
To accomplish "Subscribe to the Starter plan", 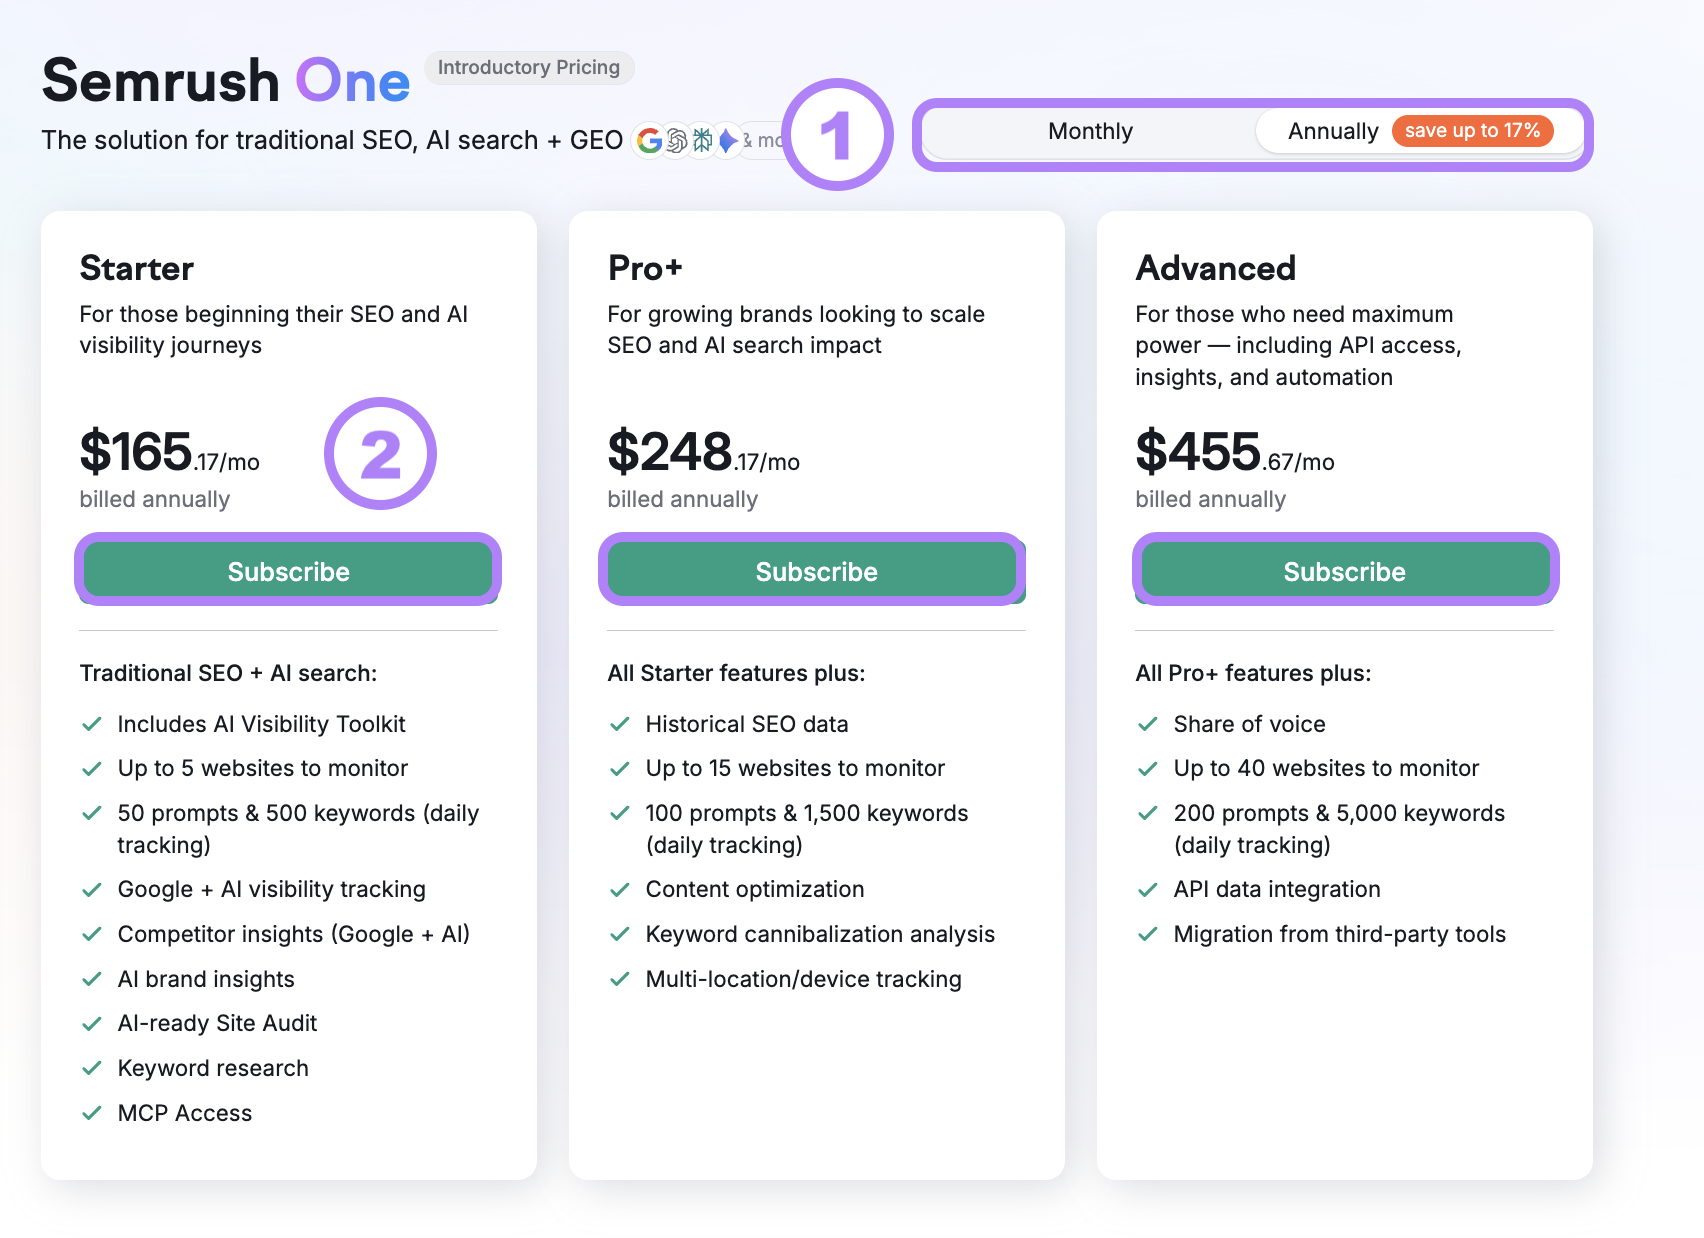I will tap(288, 571).
